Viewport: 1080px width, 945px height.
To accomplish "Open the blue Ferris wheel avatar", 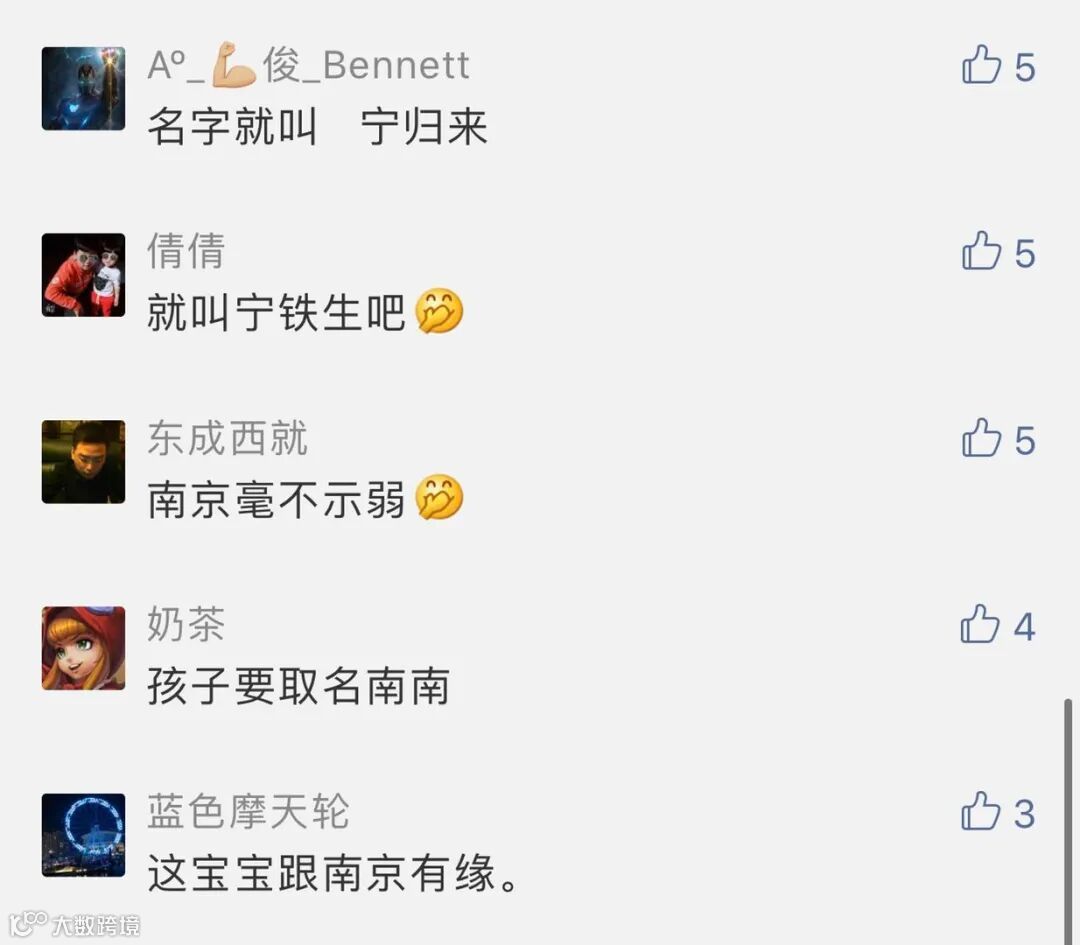I will [83, 835].
